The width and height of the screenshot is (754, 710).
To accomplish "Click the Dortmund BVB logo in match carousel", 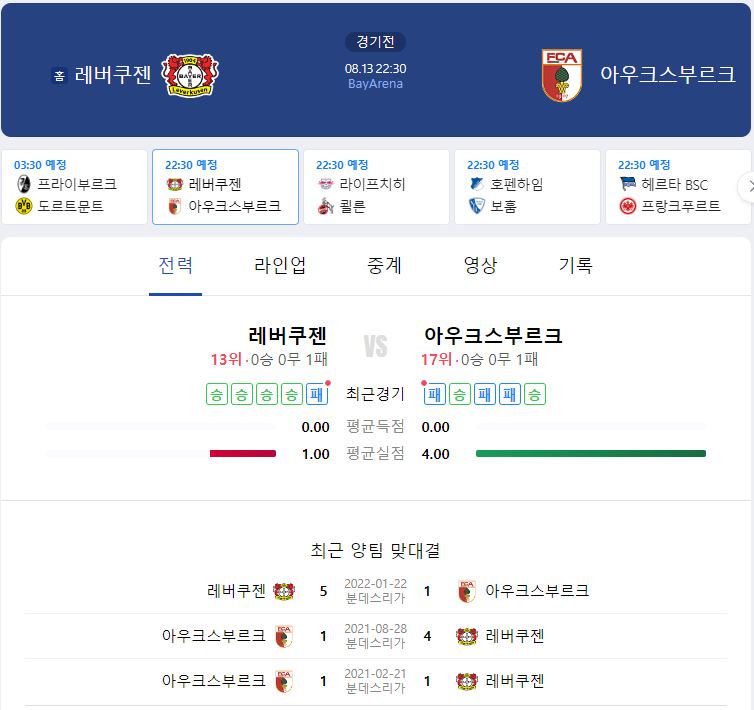I will pyautogui.click(x=23, y=206).
